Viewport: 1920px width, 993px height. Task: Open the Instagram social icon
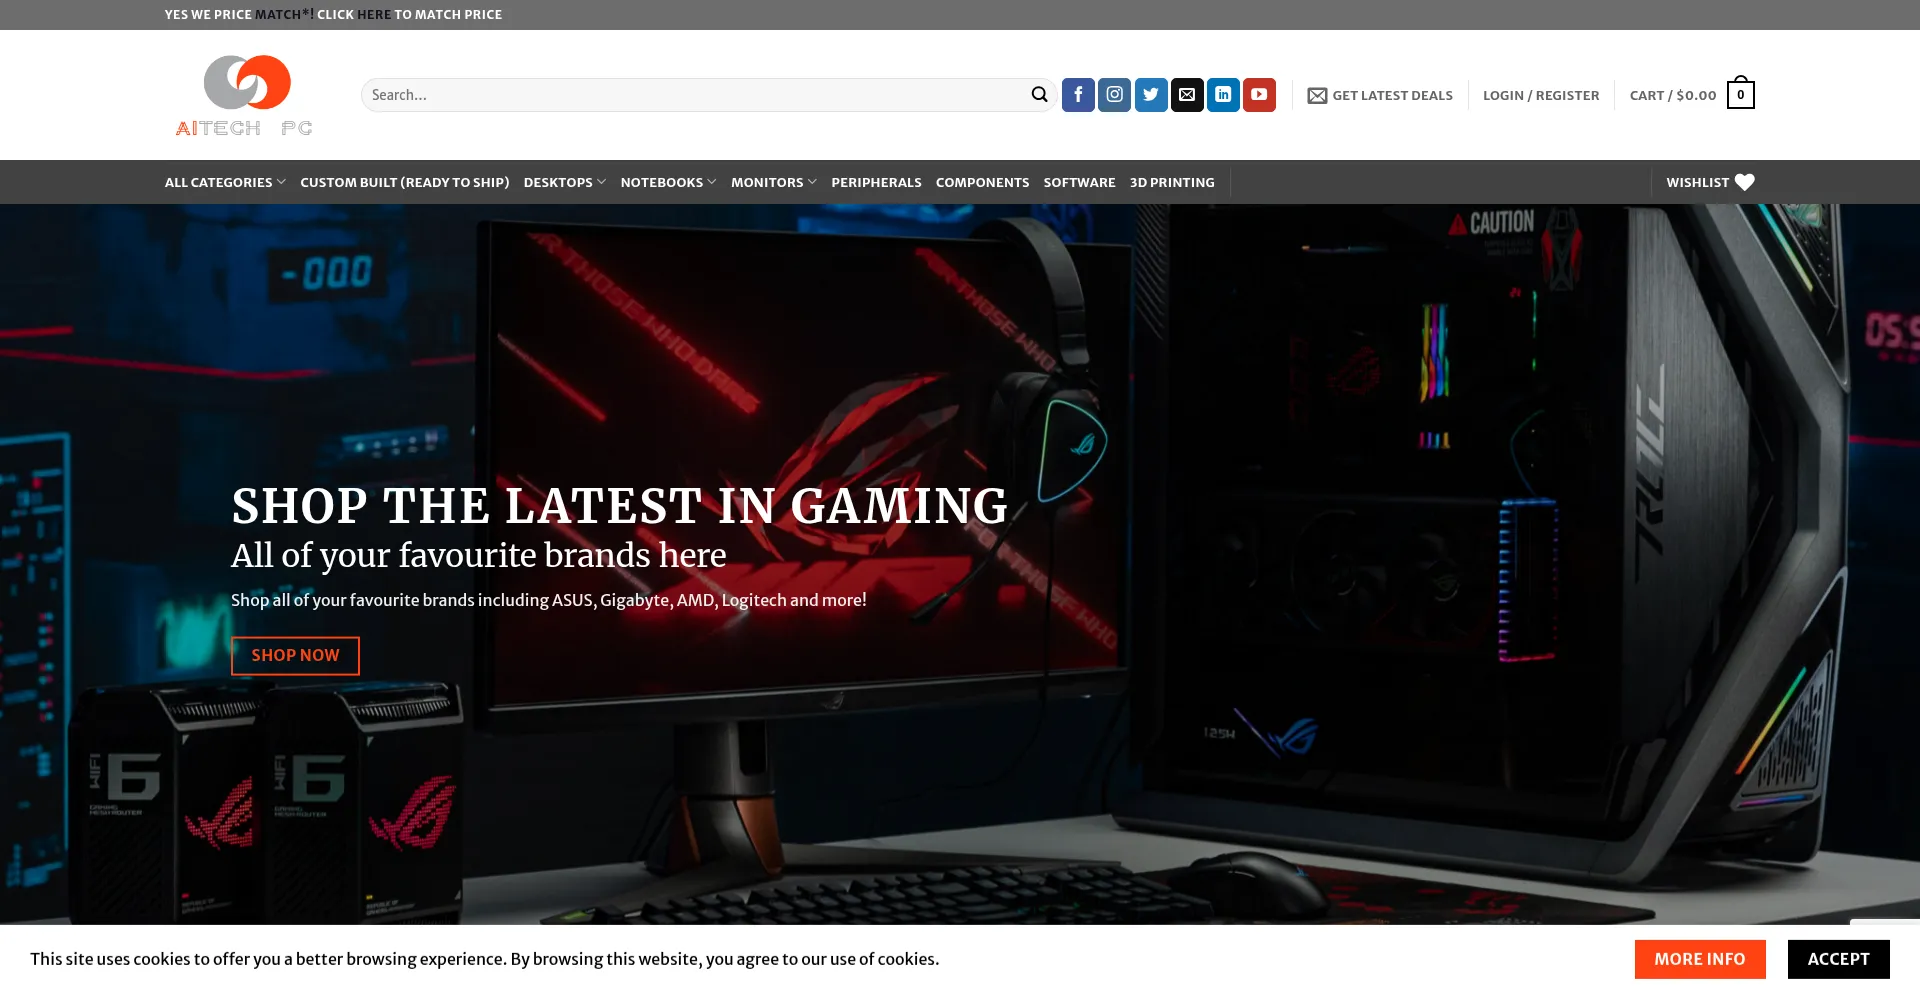(1114, 95)
